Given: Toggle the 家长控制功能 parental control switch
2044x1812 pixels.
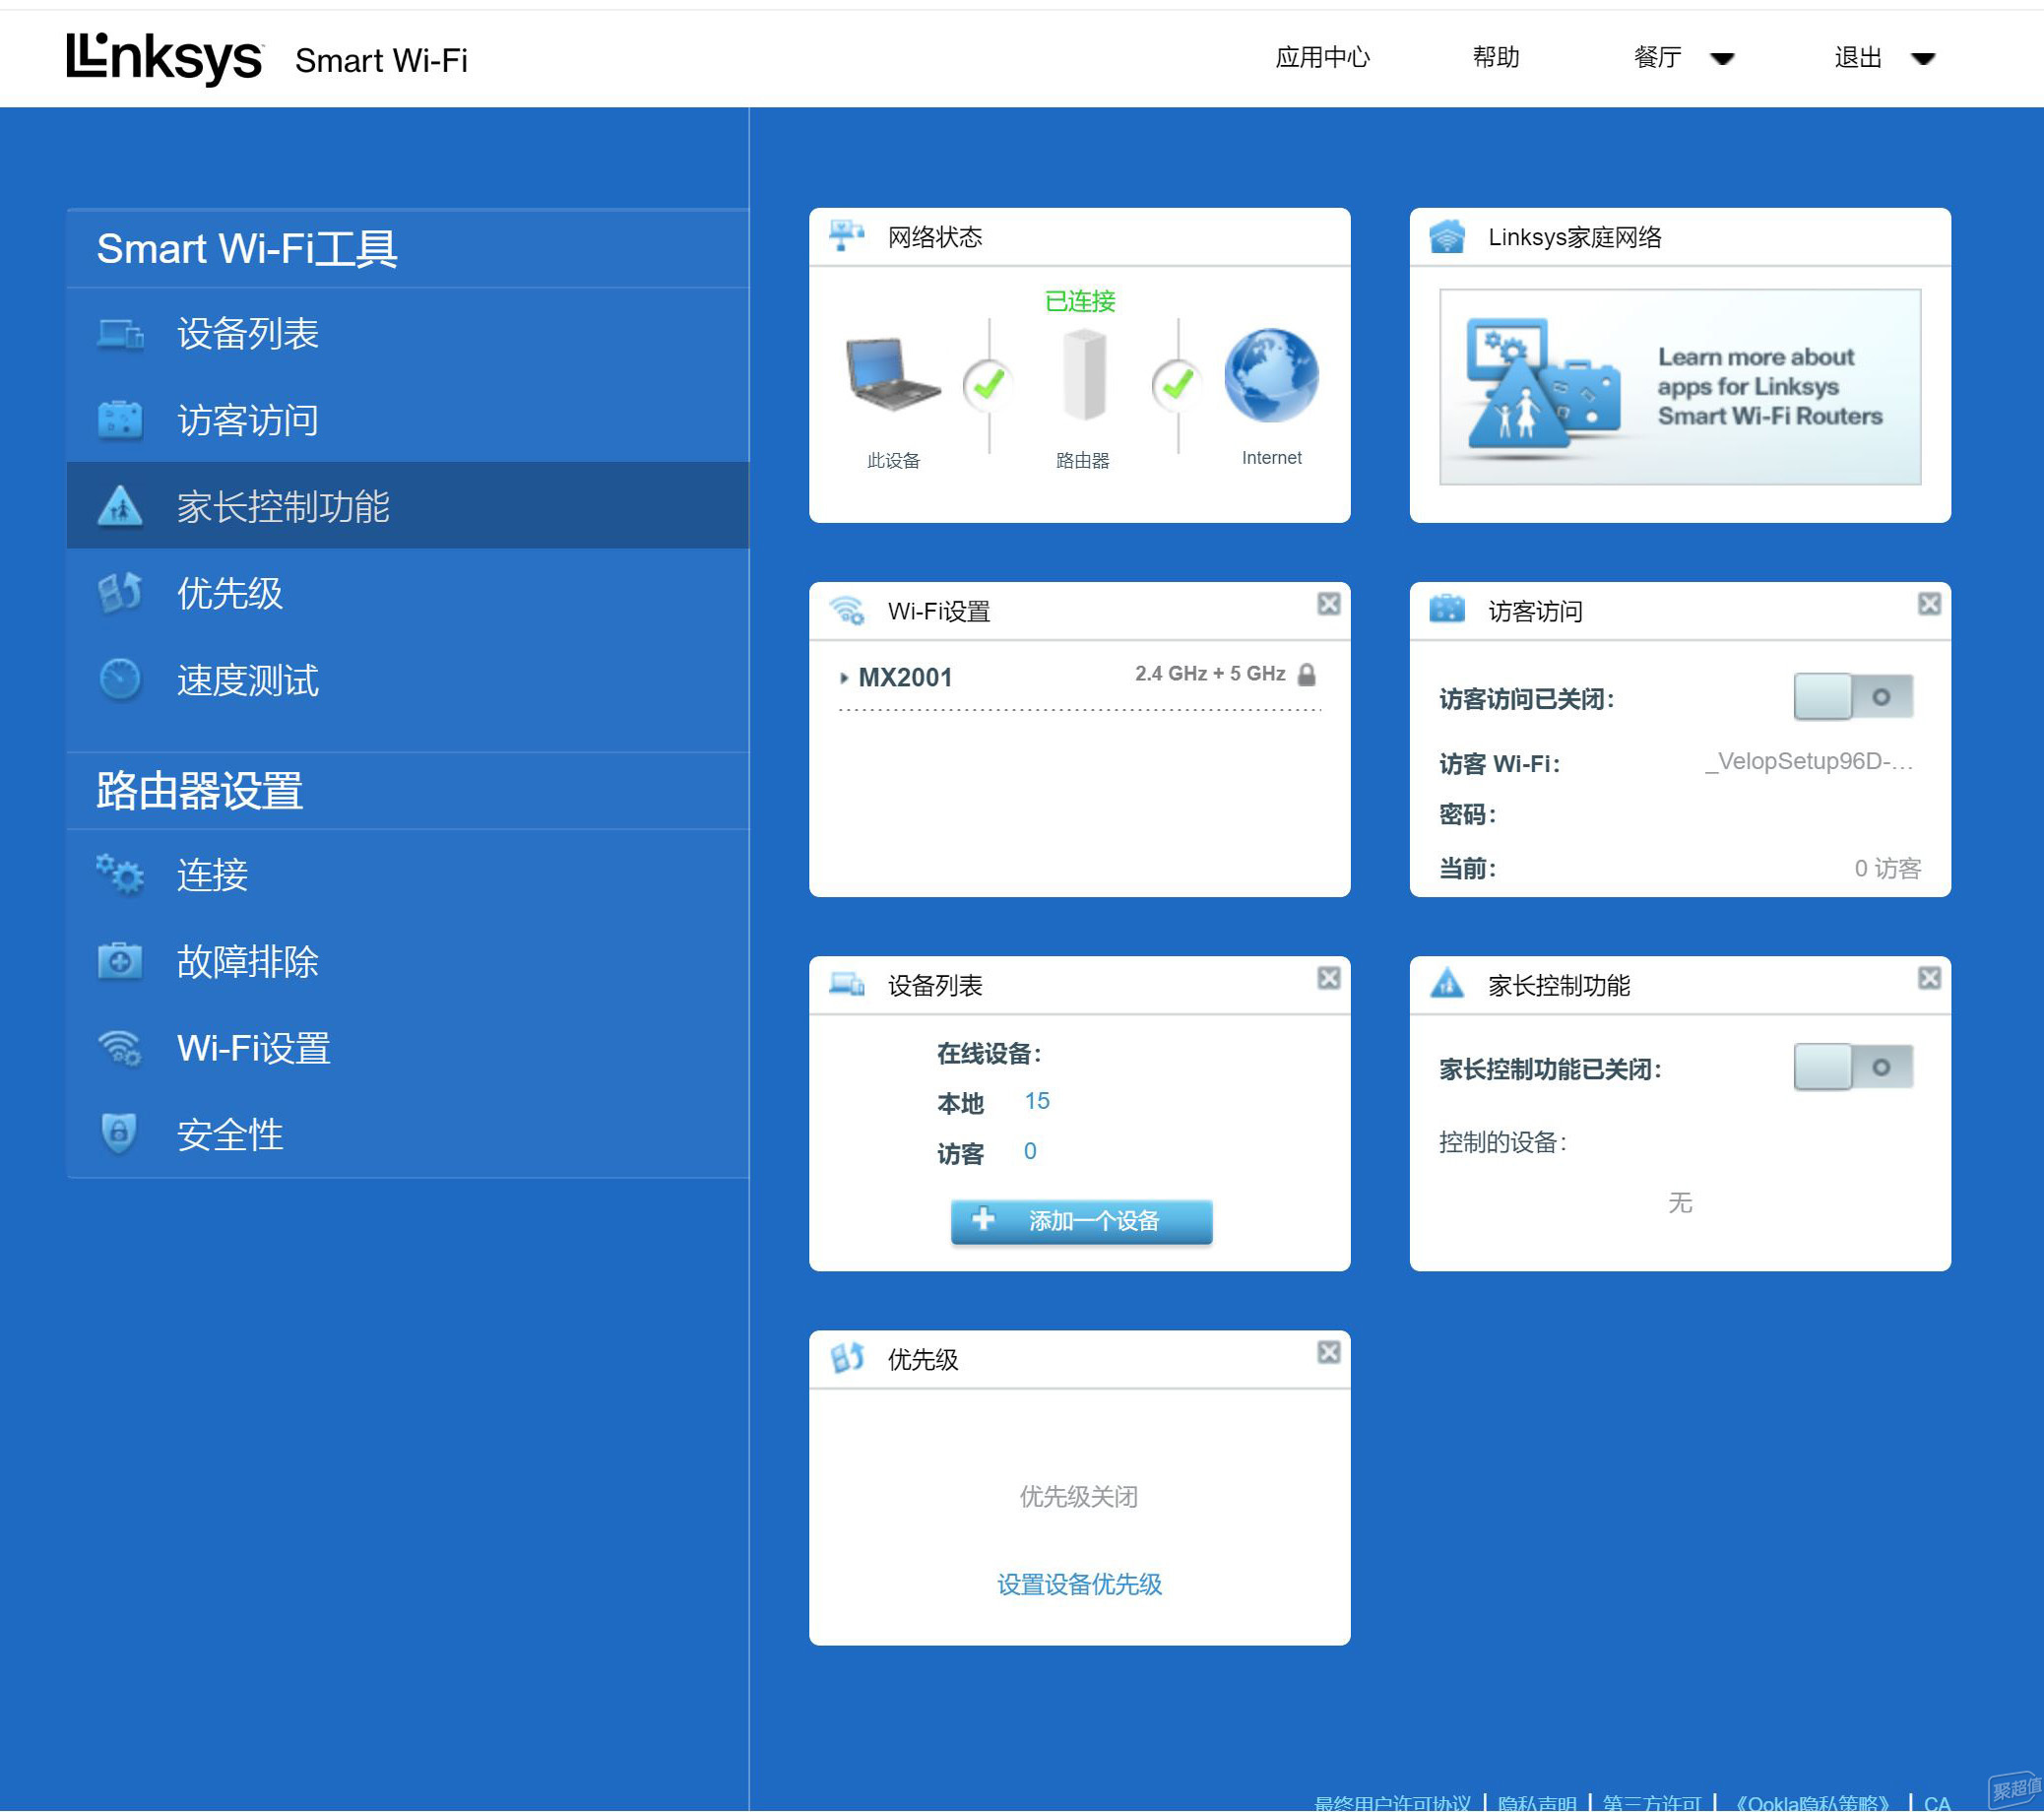Looking at the screenshot, I should (1853, 1067).
